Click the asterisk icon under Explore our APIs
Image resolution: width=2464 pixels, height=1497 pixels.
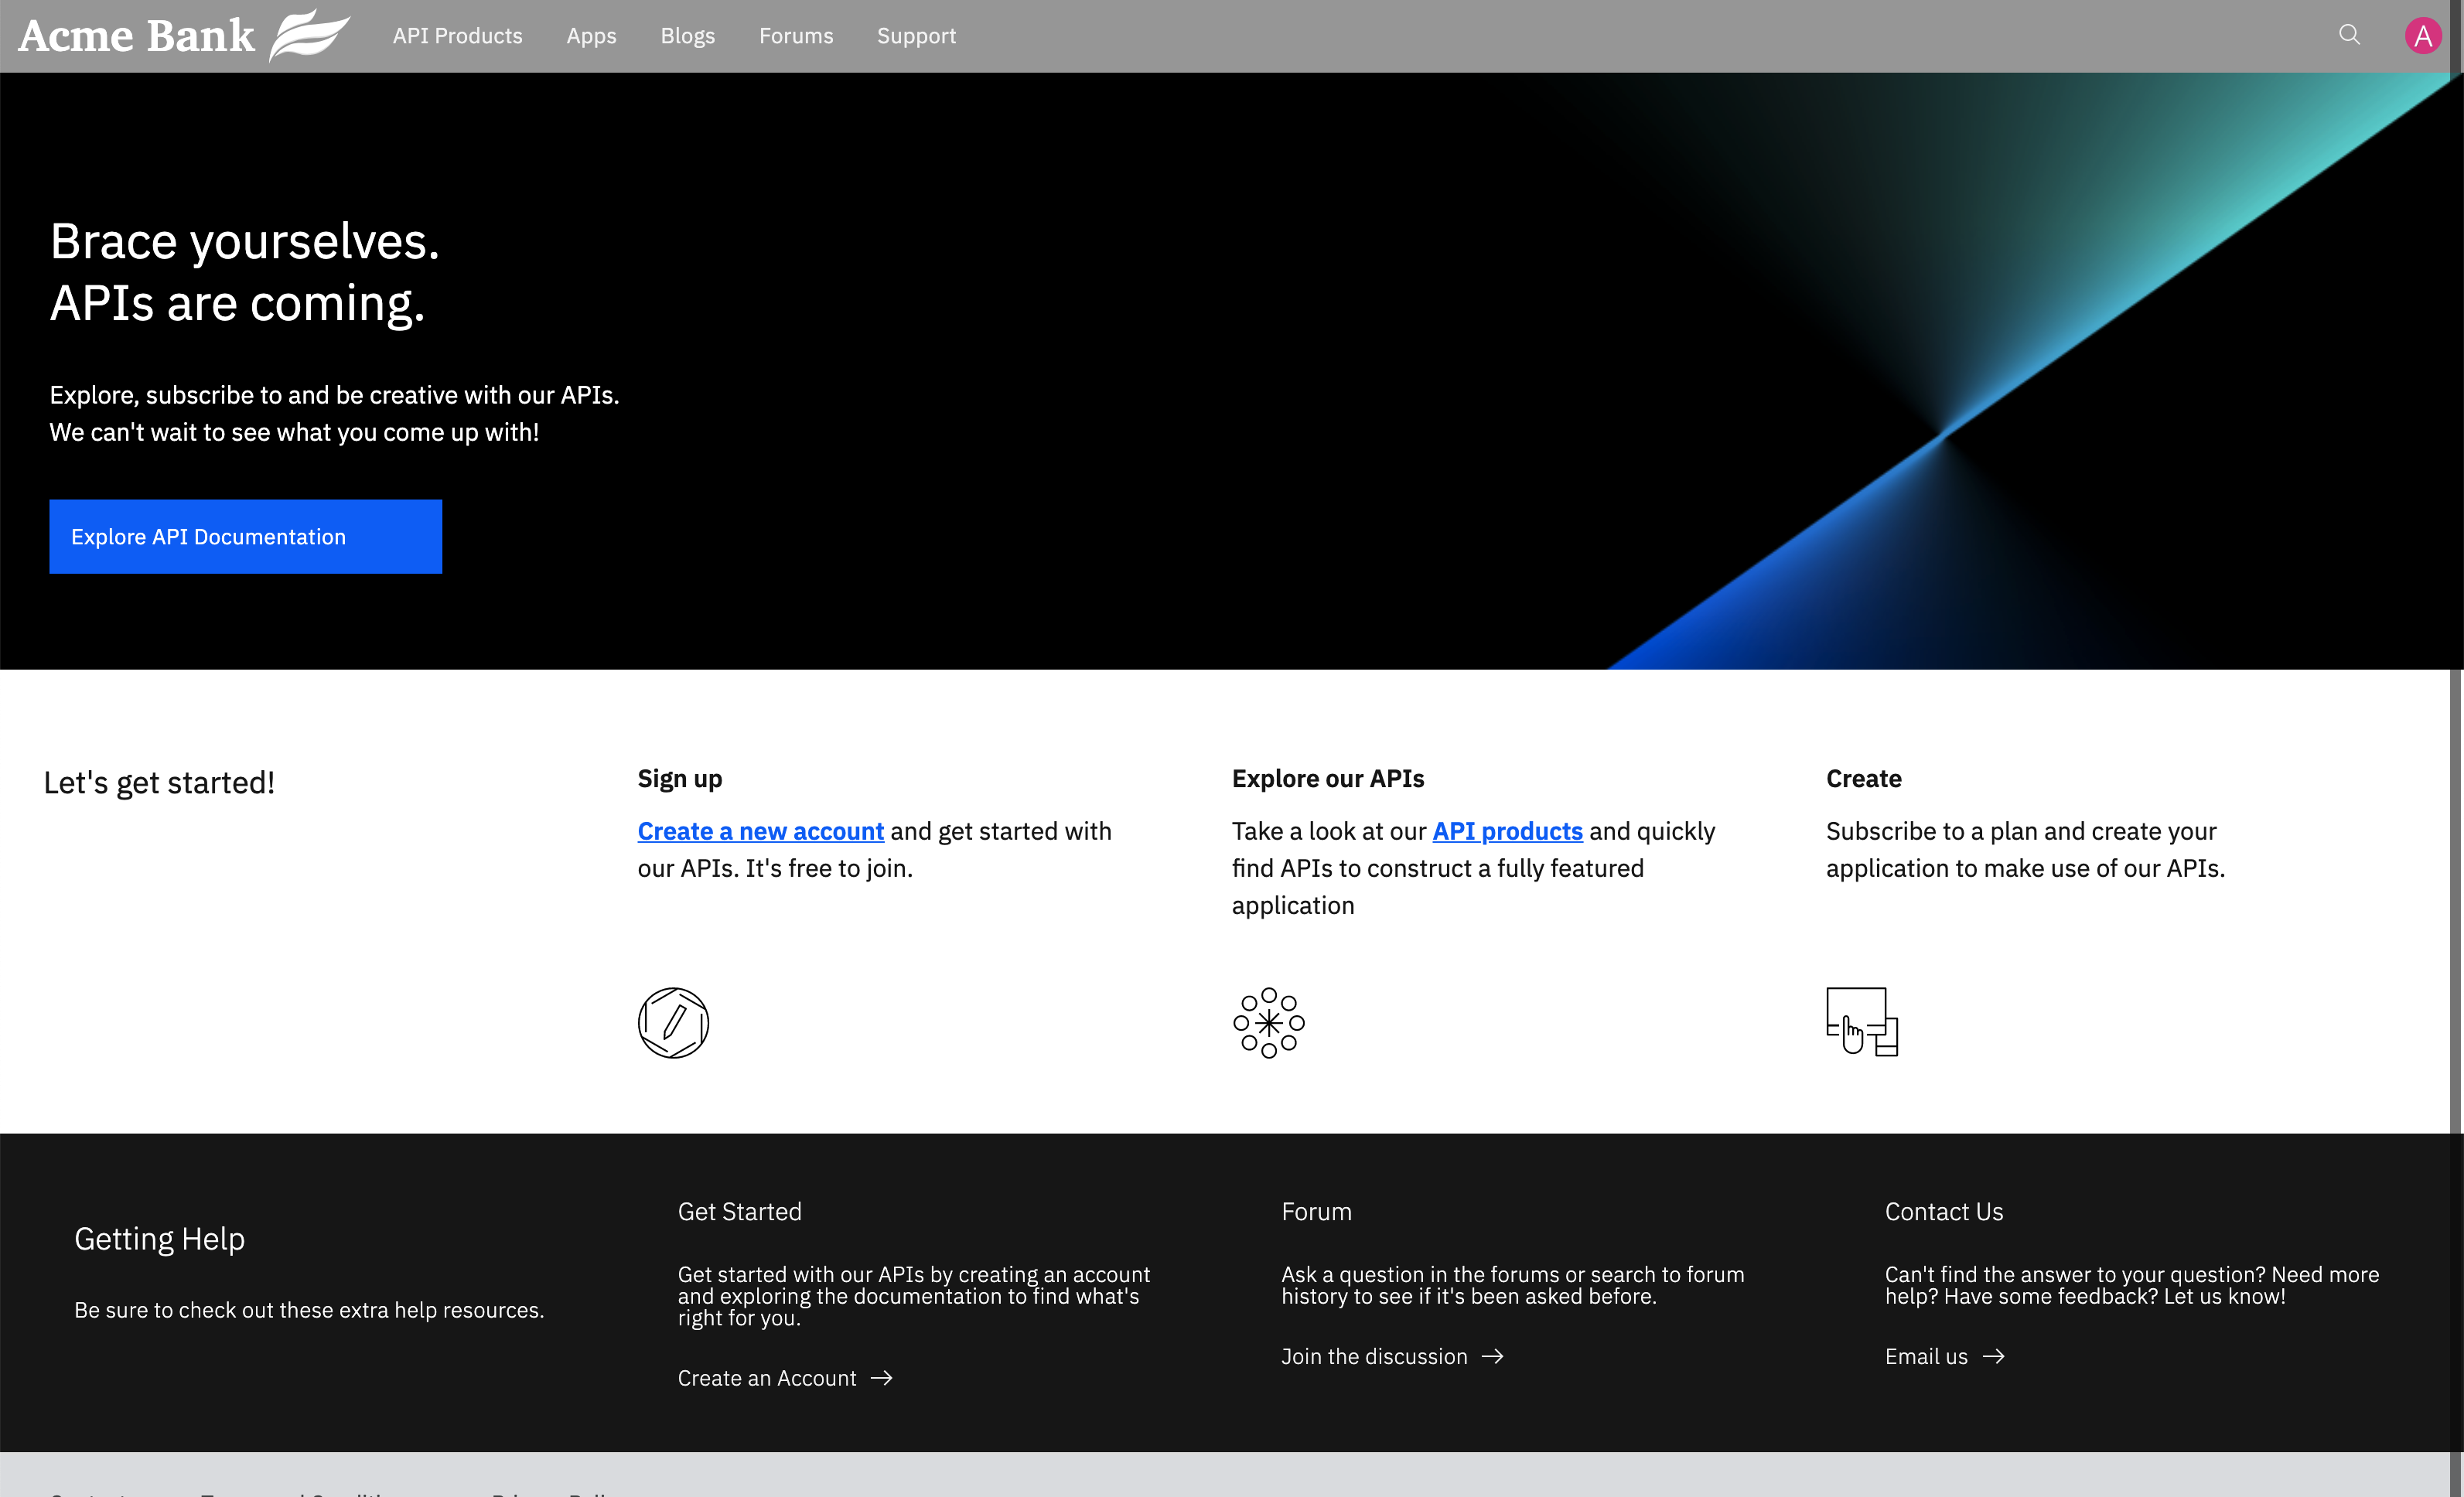pos(1268,1022)
